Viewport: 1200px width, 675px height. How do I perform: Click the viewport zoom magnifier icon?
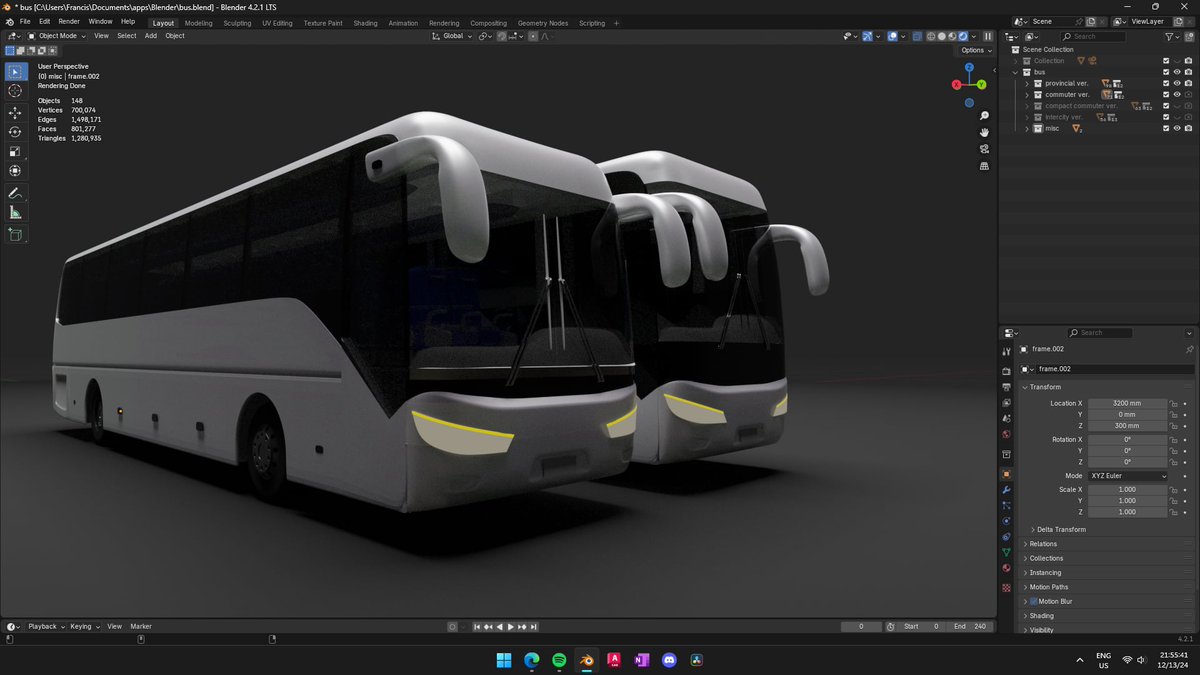[x=985, y=117]
